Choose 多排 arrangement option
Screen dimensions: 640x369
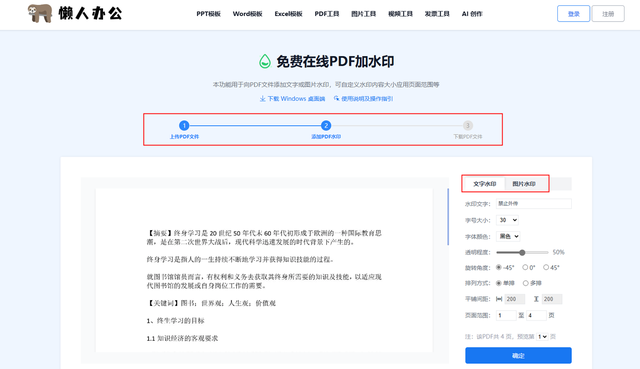coord(525,283)
